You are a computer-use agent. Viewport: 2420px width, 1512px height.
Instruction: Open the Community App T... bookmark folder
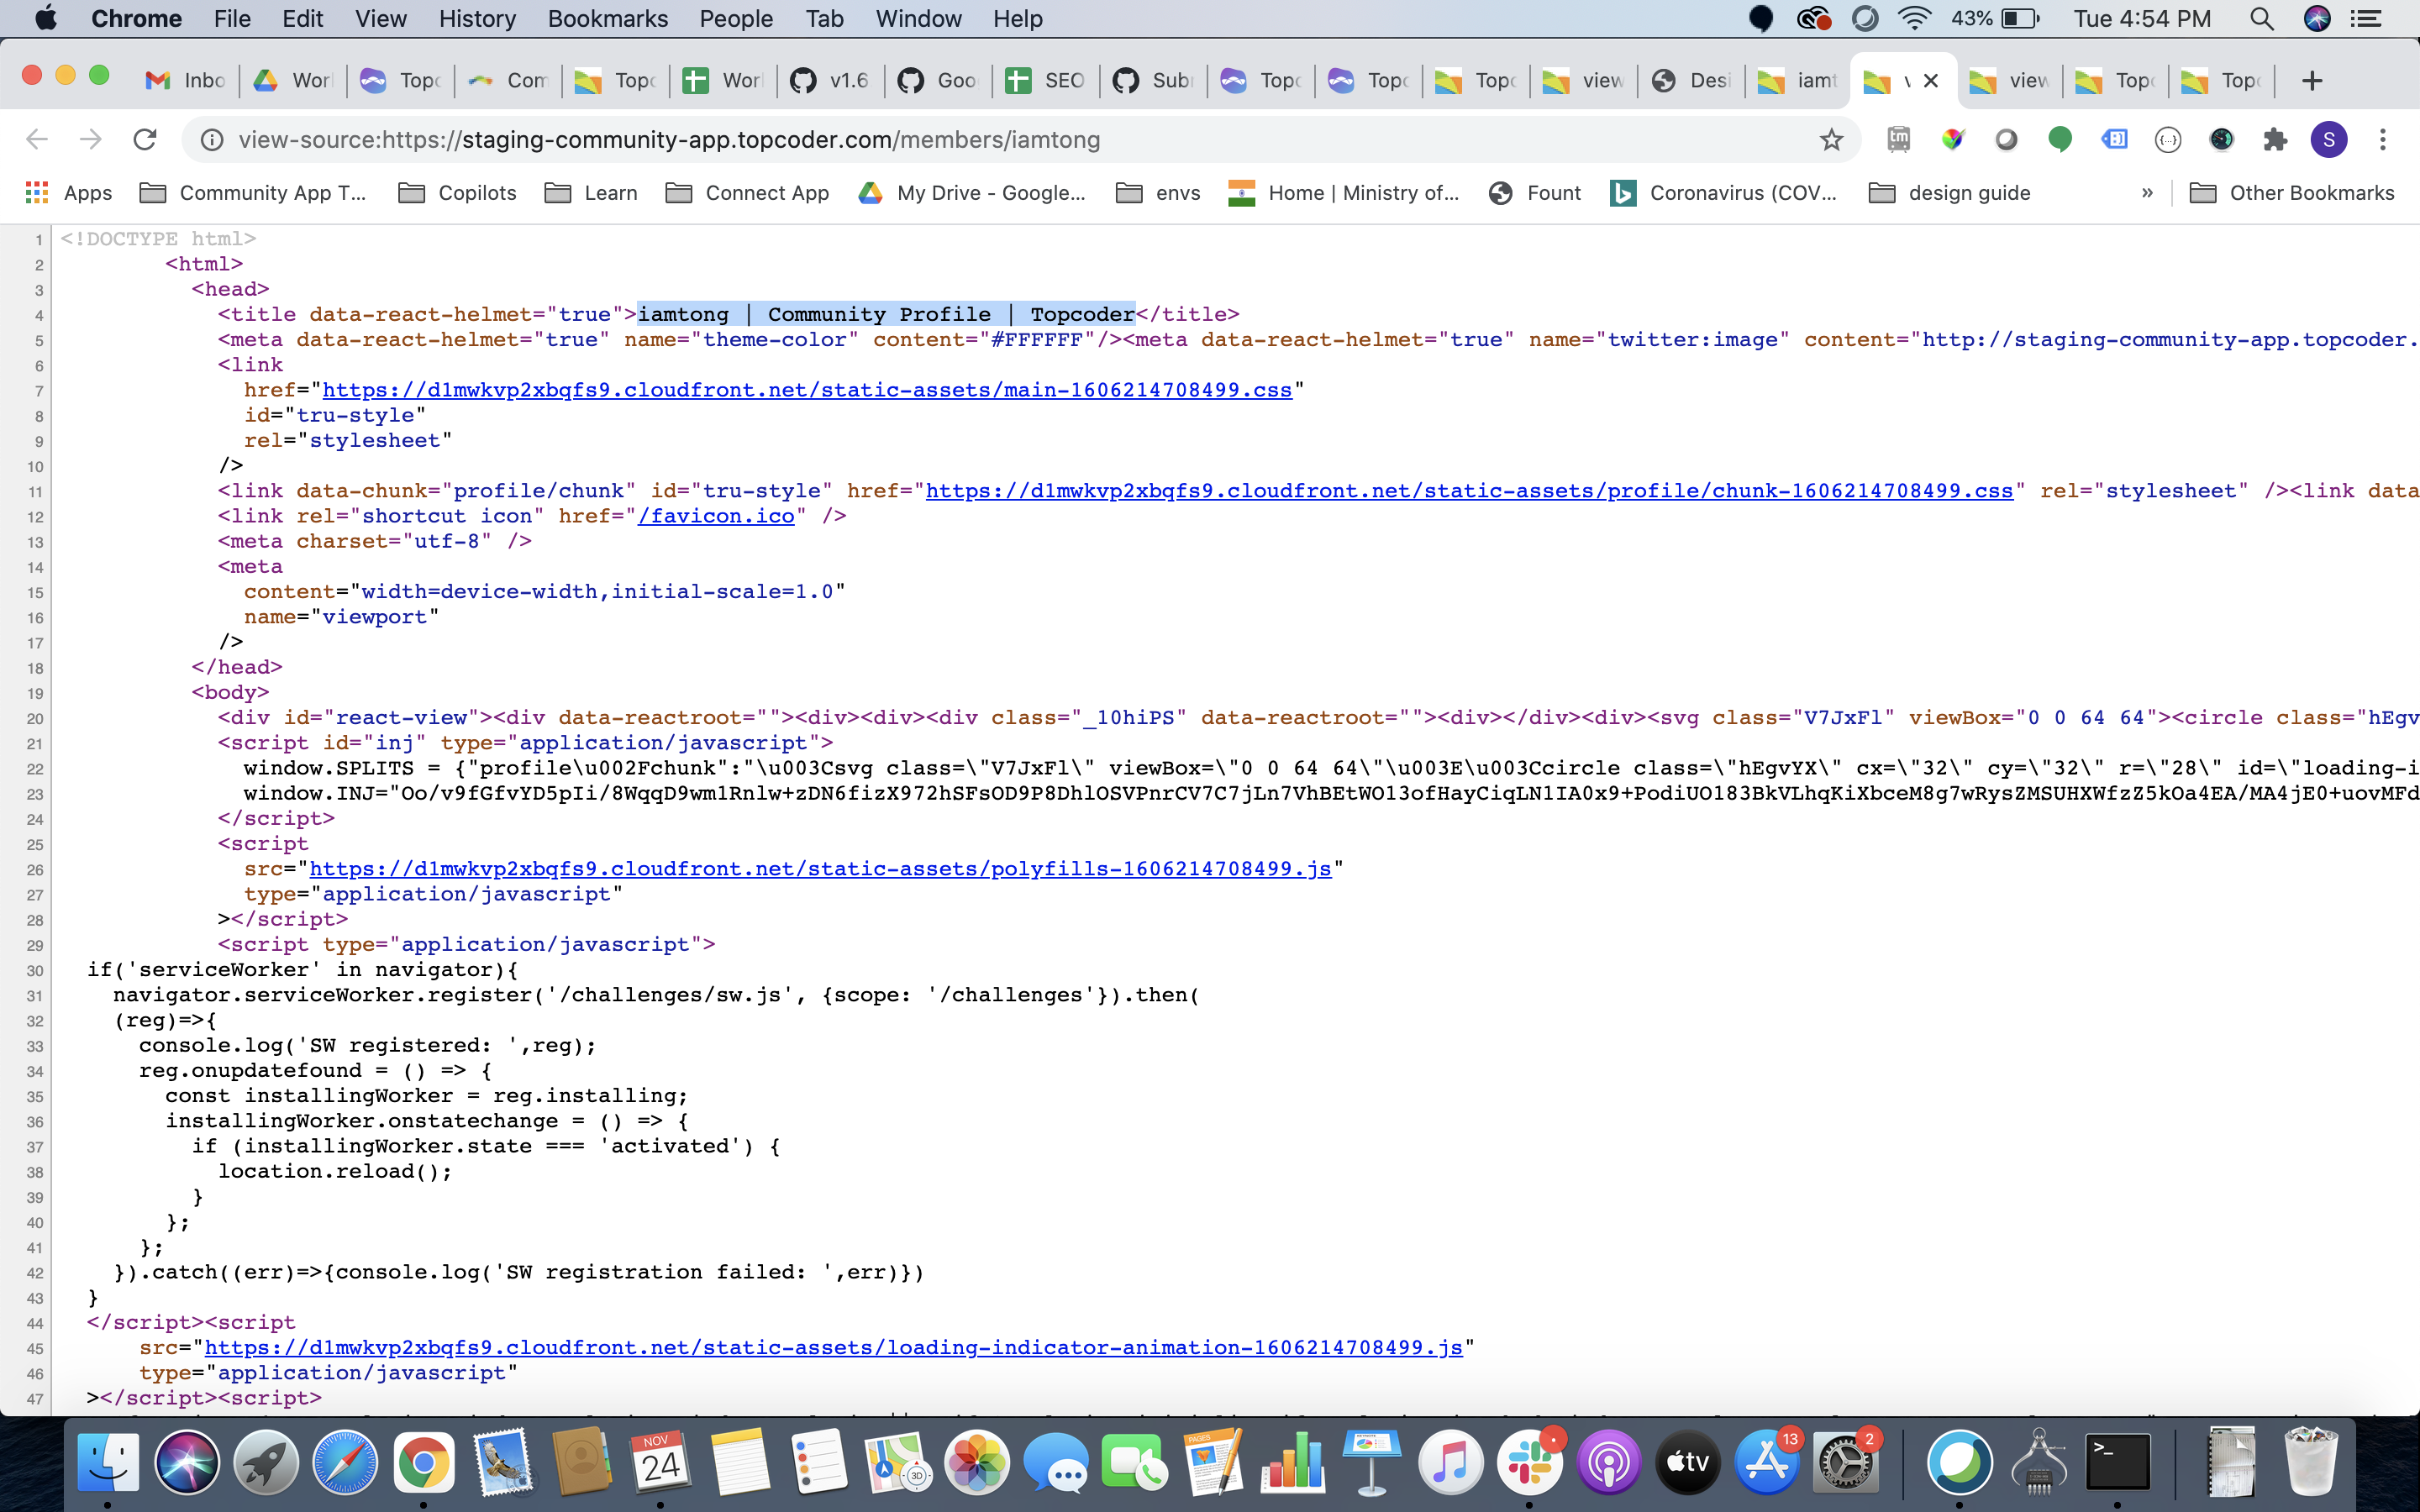[253, 192]
